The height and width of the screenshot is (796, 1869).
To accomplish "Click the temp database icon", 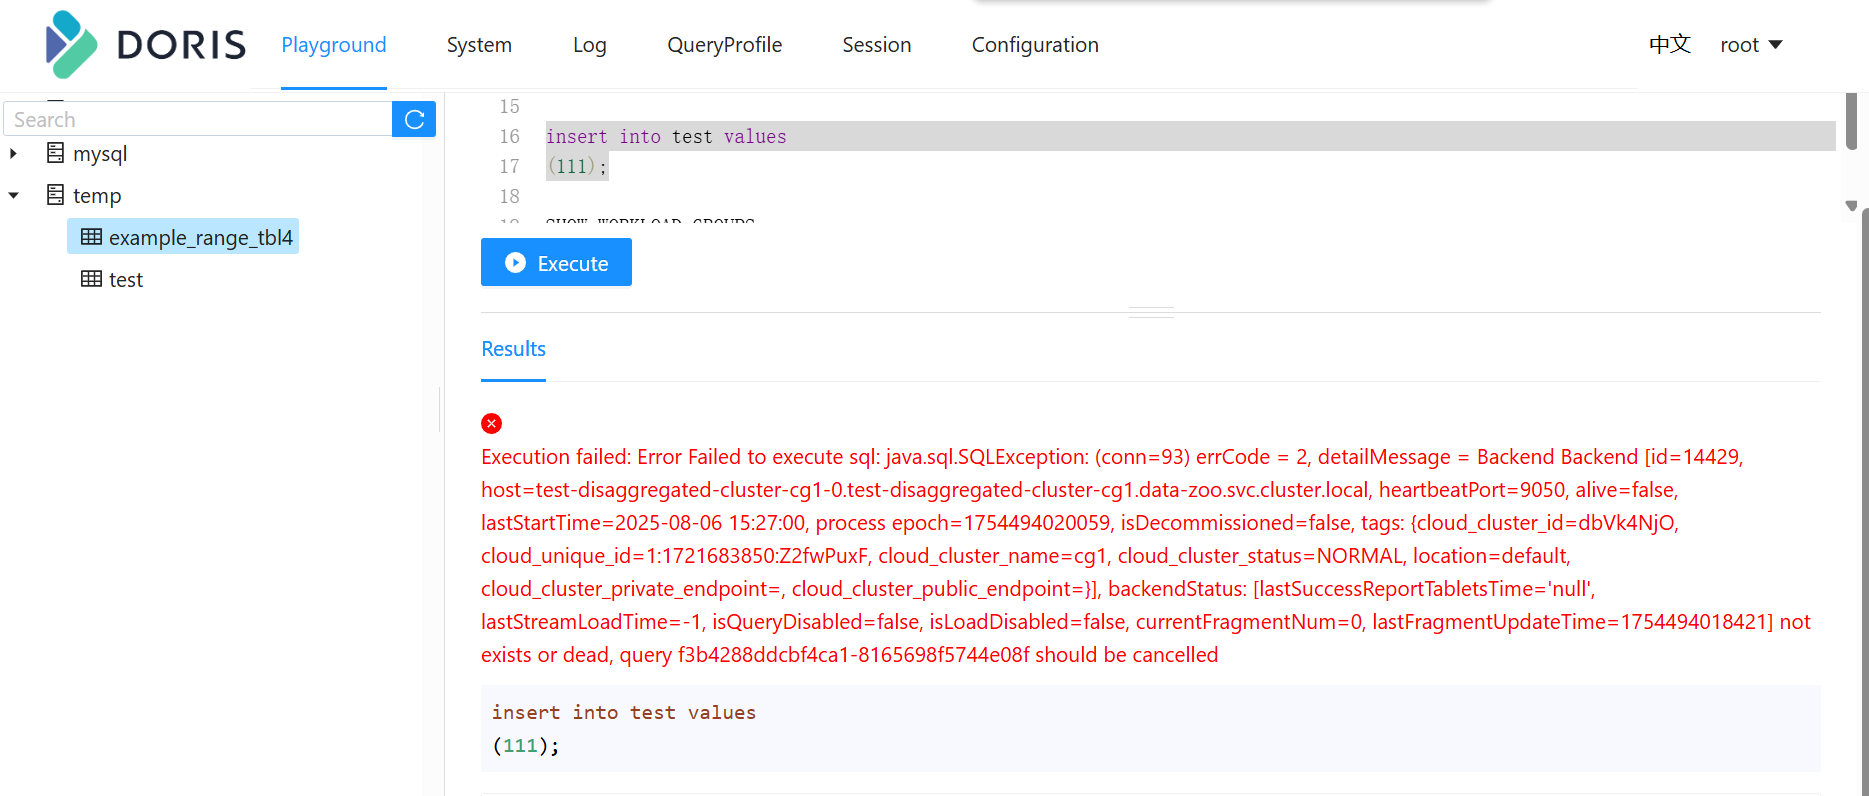I will [56, 195].
